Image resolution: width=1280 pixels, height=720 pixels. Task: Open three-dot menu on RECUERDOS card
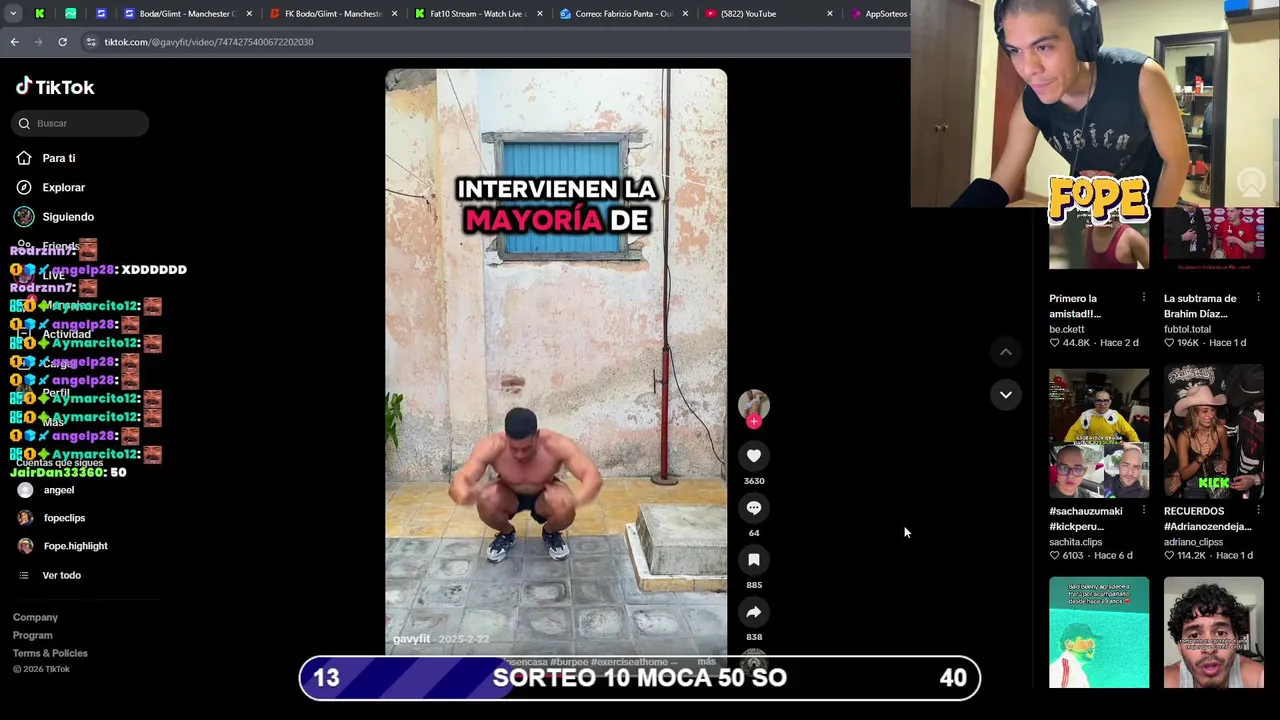[1258, 511]
